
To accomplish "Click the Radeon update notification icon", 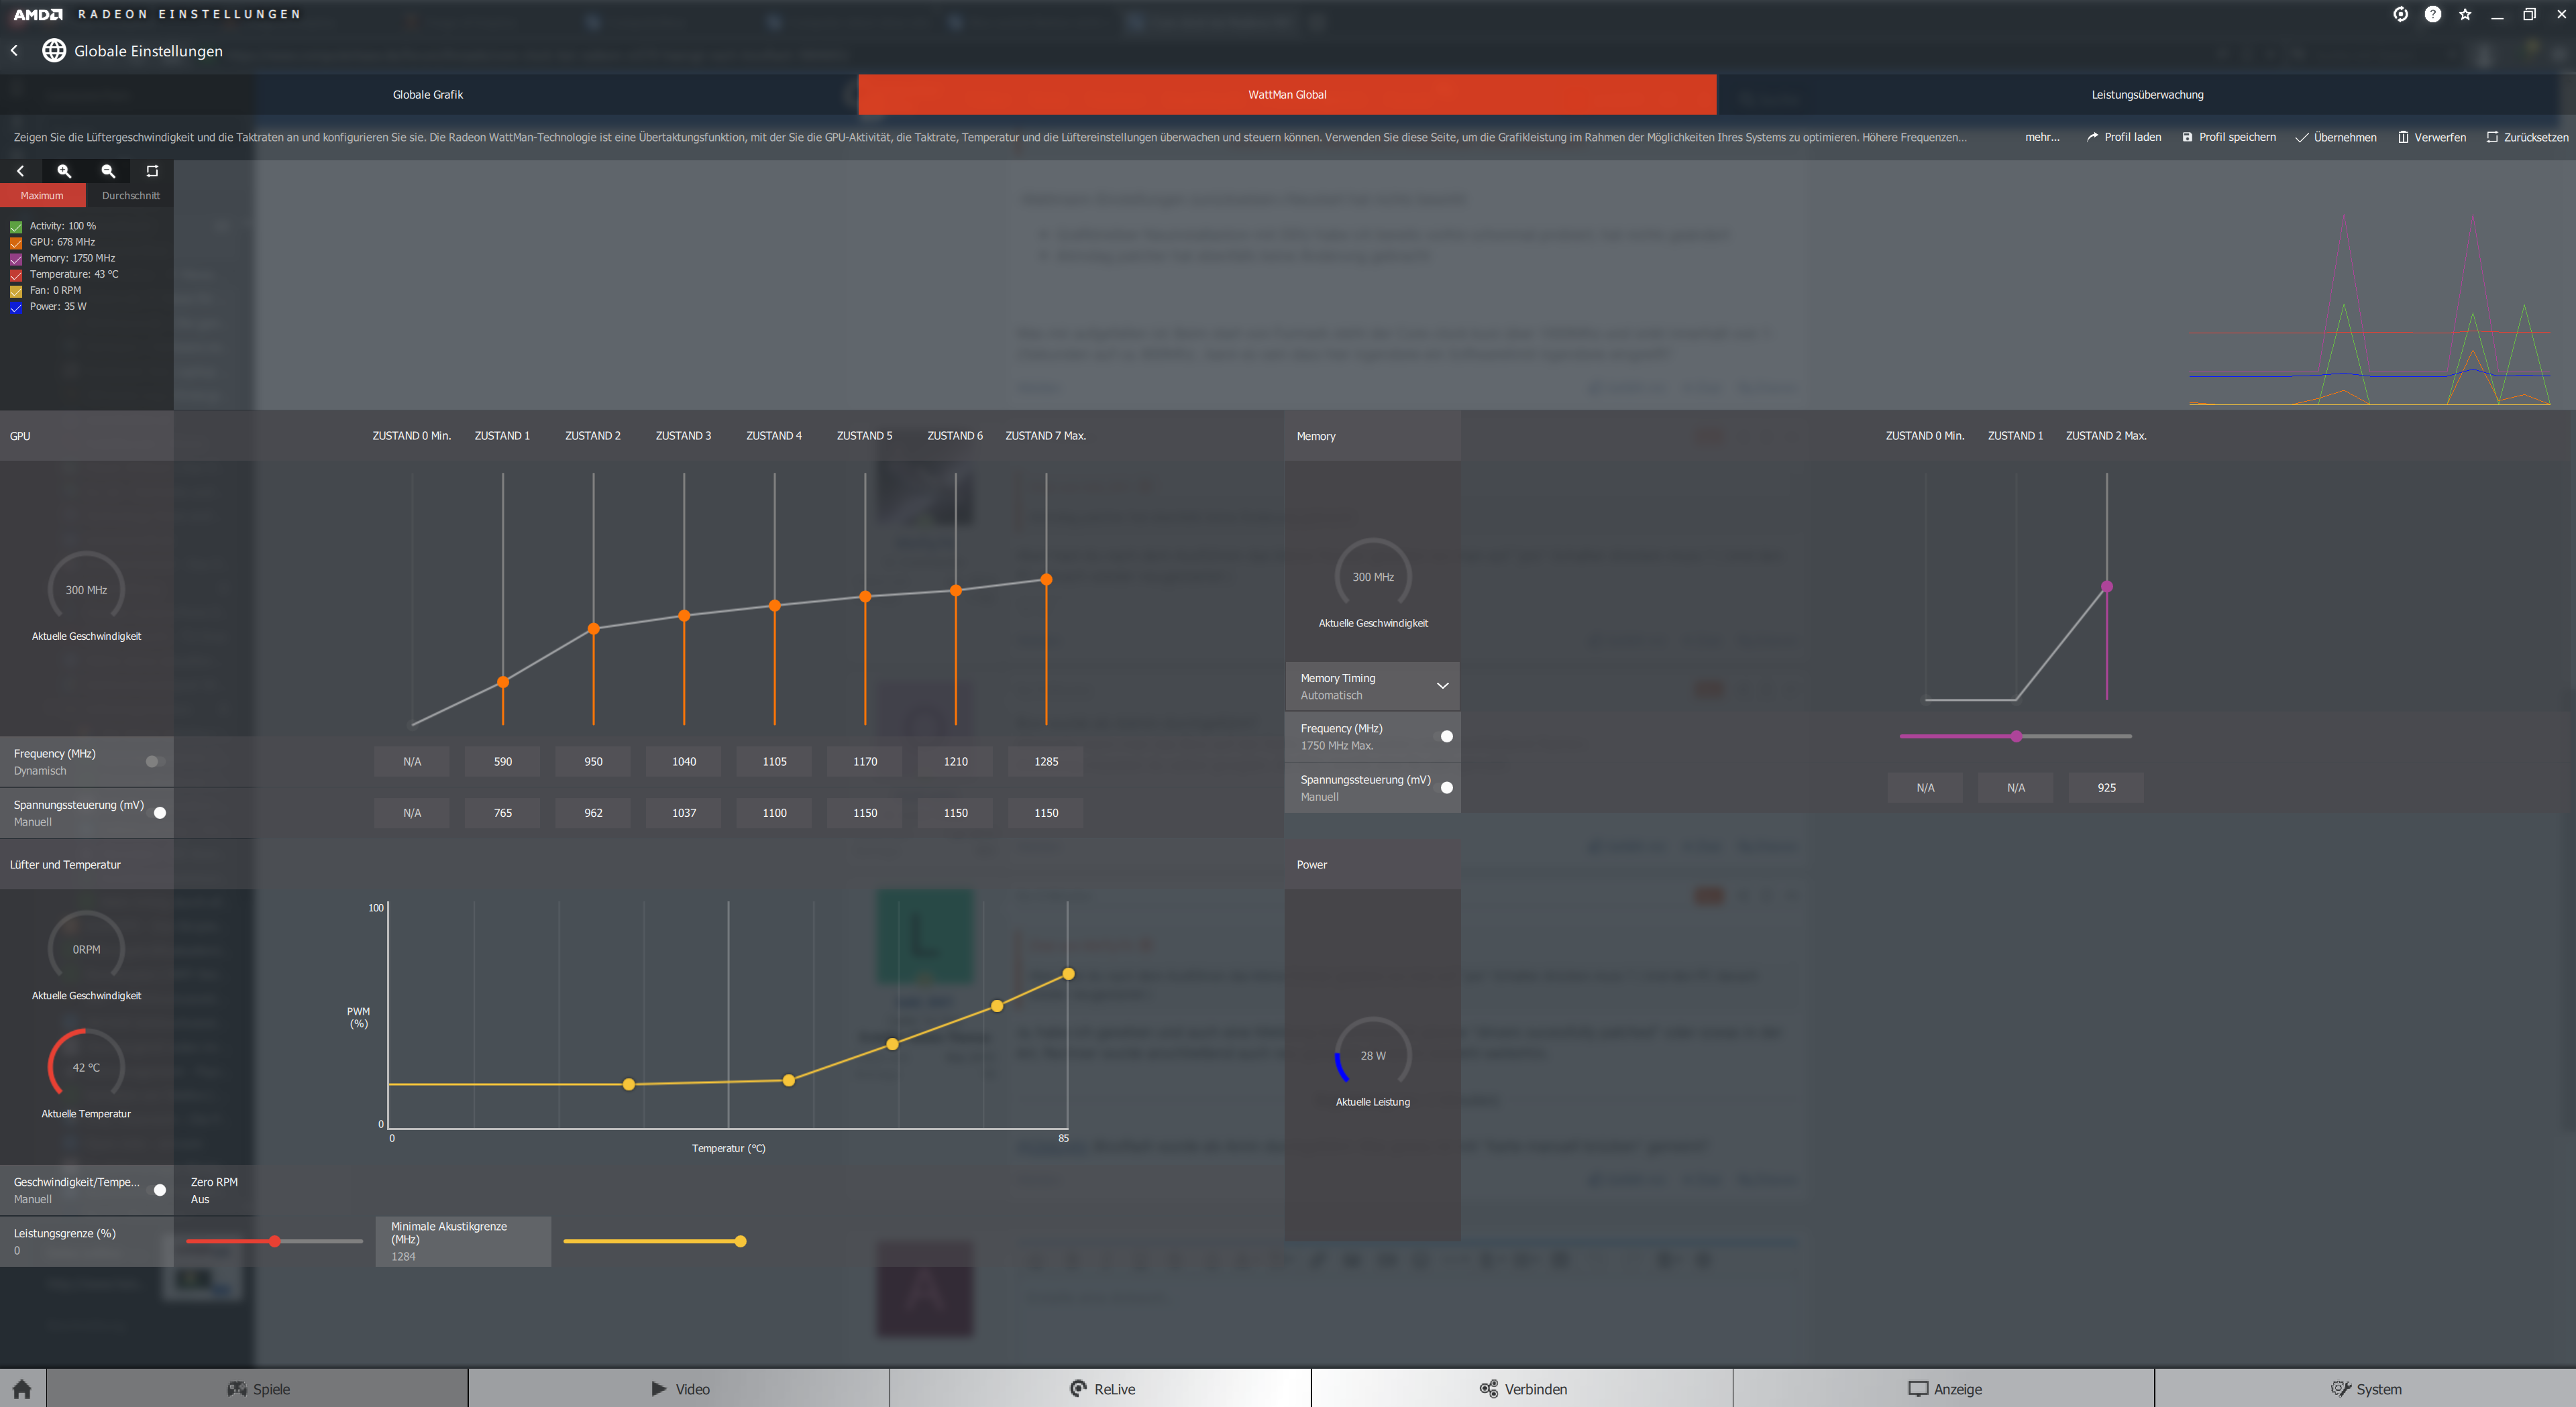I will (2400, 14).
